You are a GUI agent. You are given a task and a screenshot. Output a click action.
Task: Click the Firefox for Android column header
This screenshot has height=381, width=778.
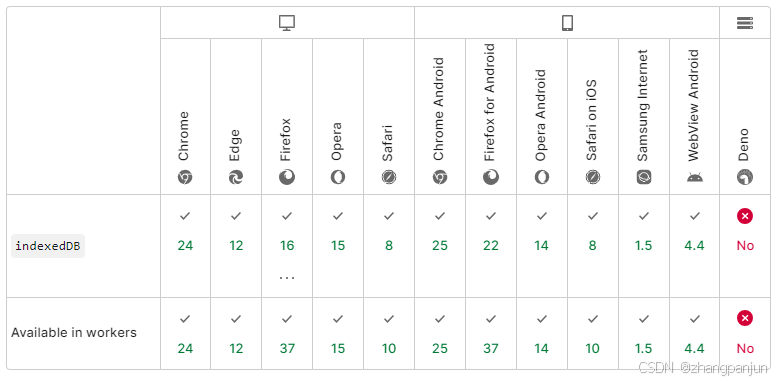[491, 116]
